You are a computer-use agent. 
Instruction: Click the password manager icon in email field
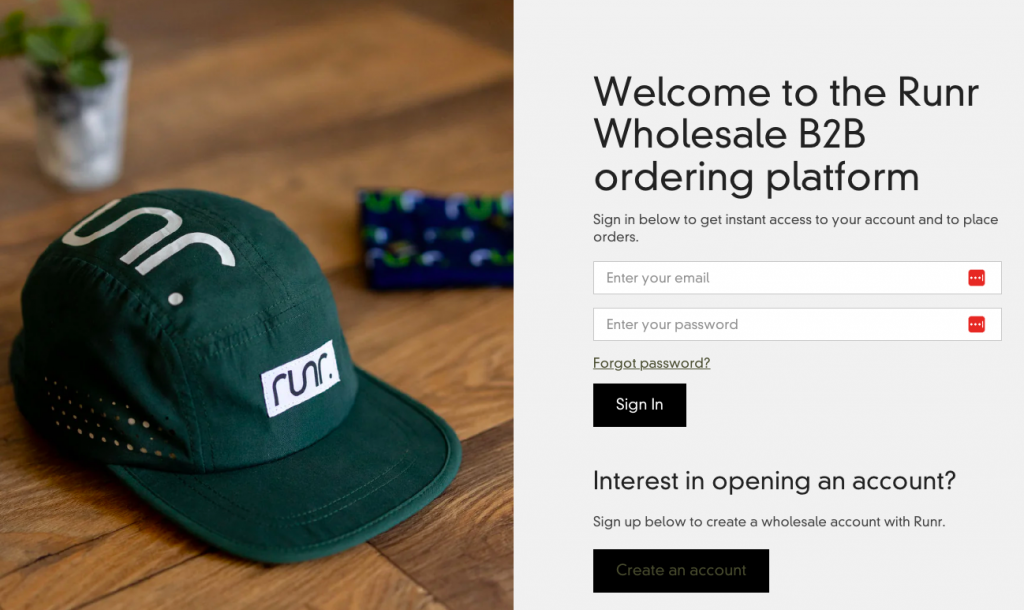click(x=976, y=278)
